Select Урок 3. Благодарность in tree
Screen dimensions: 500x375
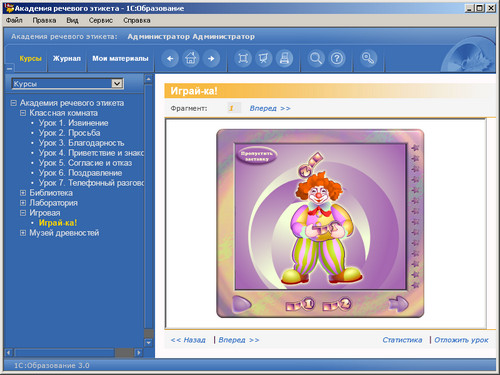point(81,143)
